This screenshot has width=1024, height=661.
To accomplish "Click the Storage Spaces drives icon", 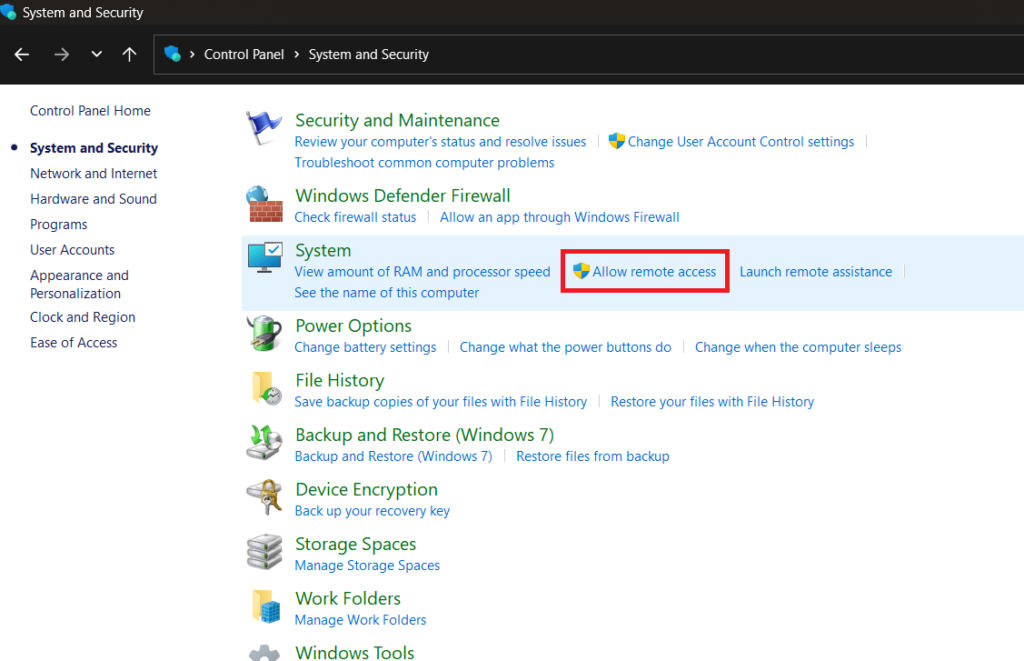I will pyautogui.click(x=264, y=552).
